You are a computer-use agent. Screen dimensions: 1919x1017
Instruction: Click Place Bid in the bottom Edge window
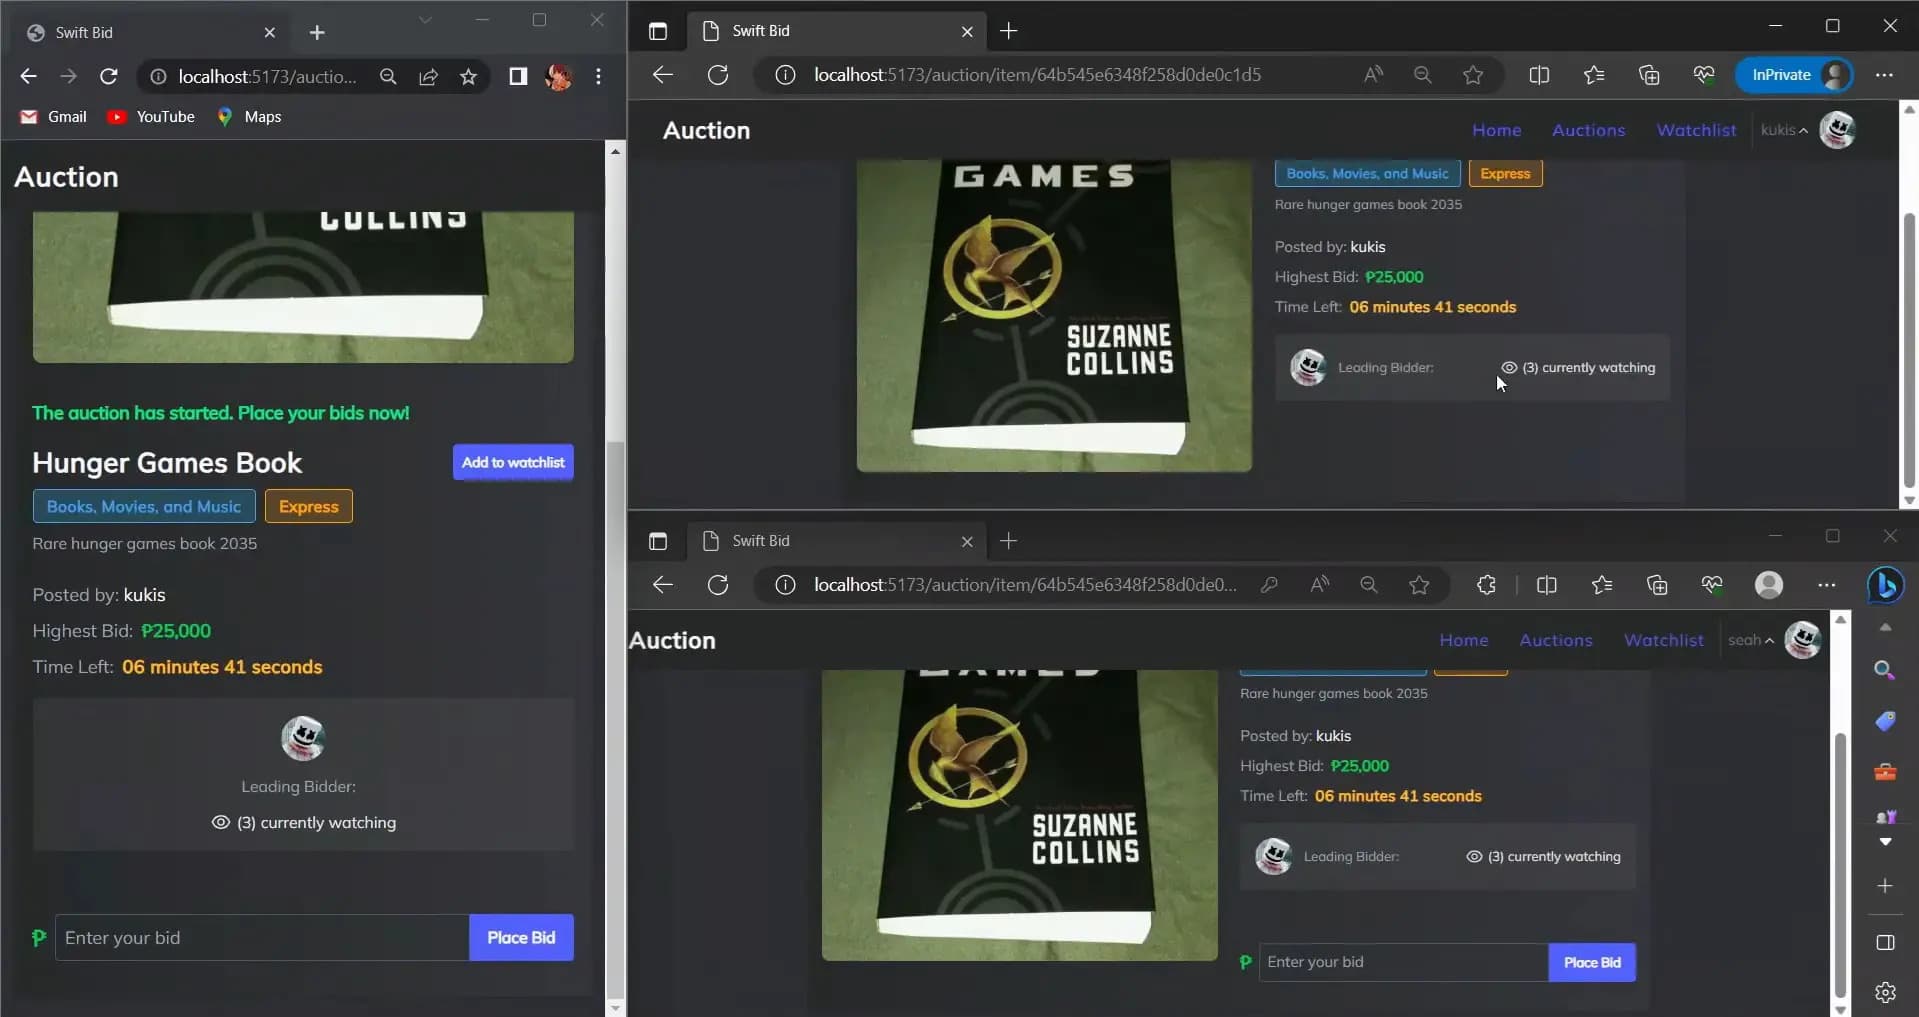pyautogui.click(x=1592, y=962)
